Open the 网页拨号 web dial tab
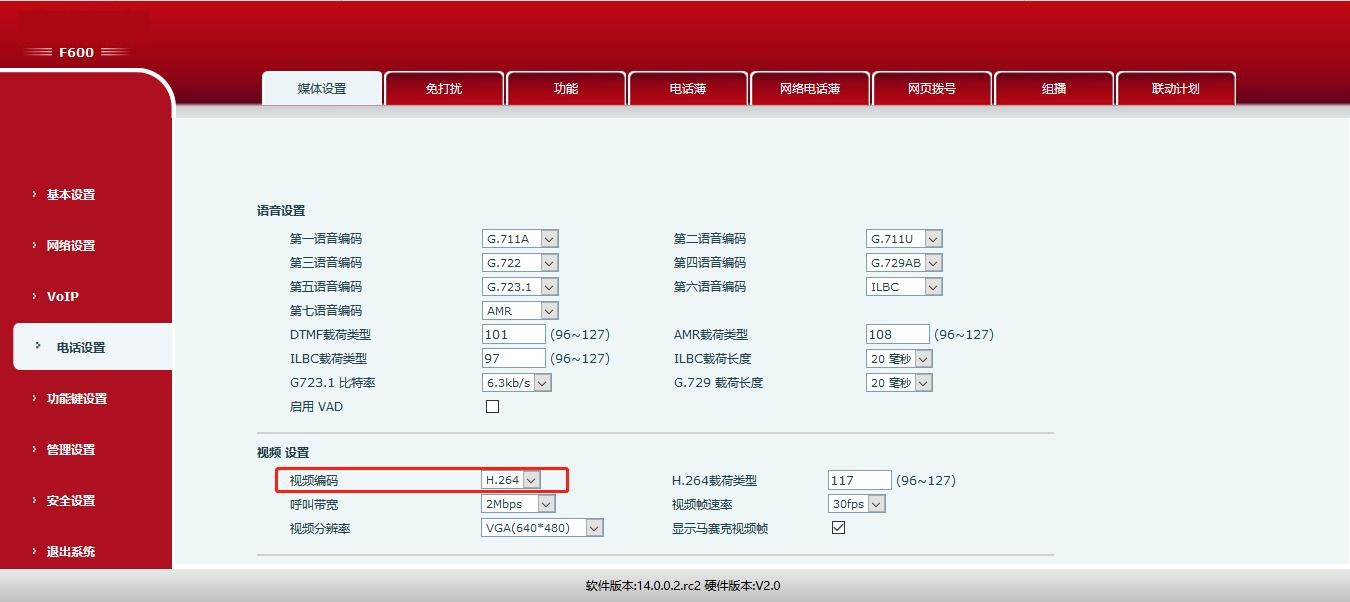1350x602 pixels. tap(932, 88)
